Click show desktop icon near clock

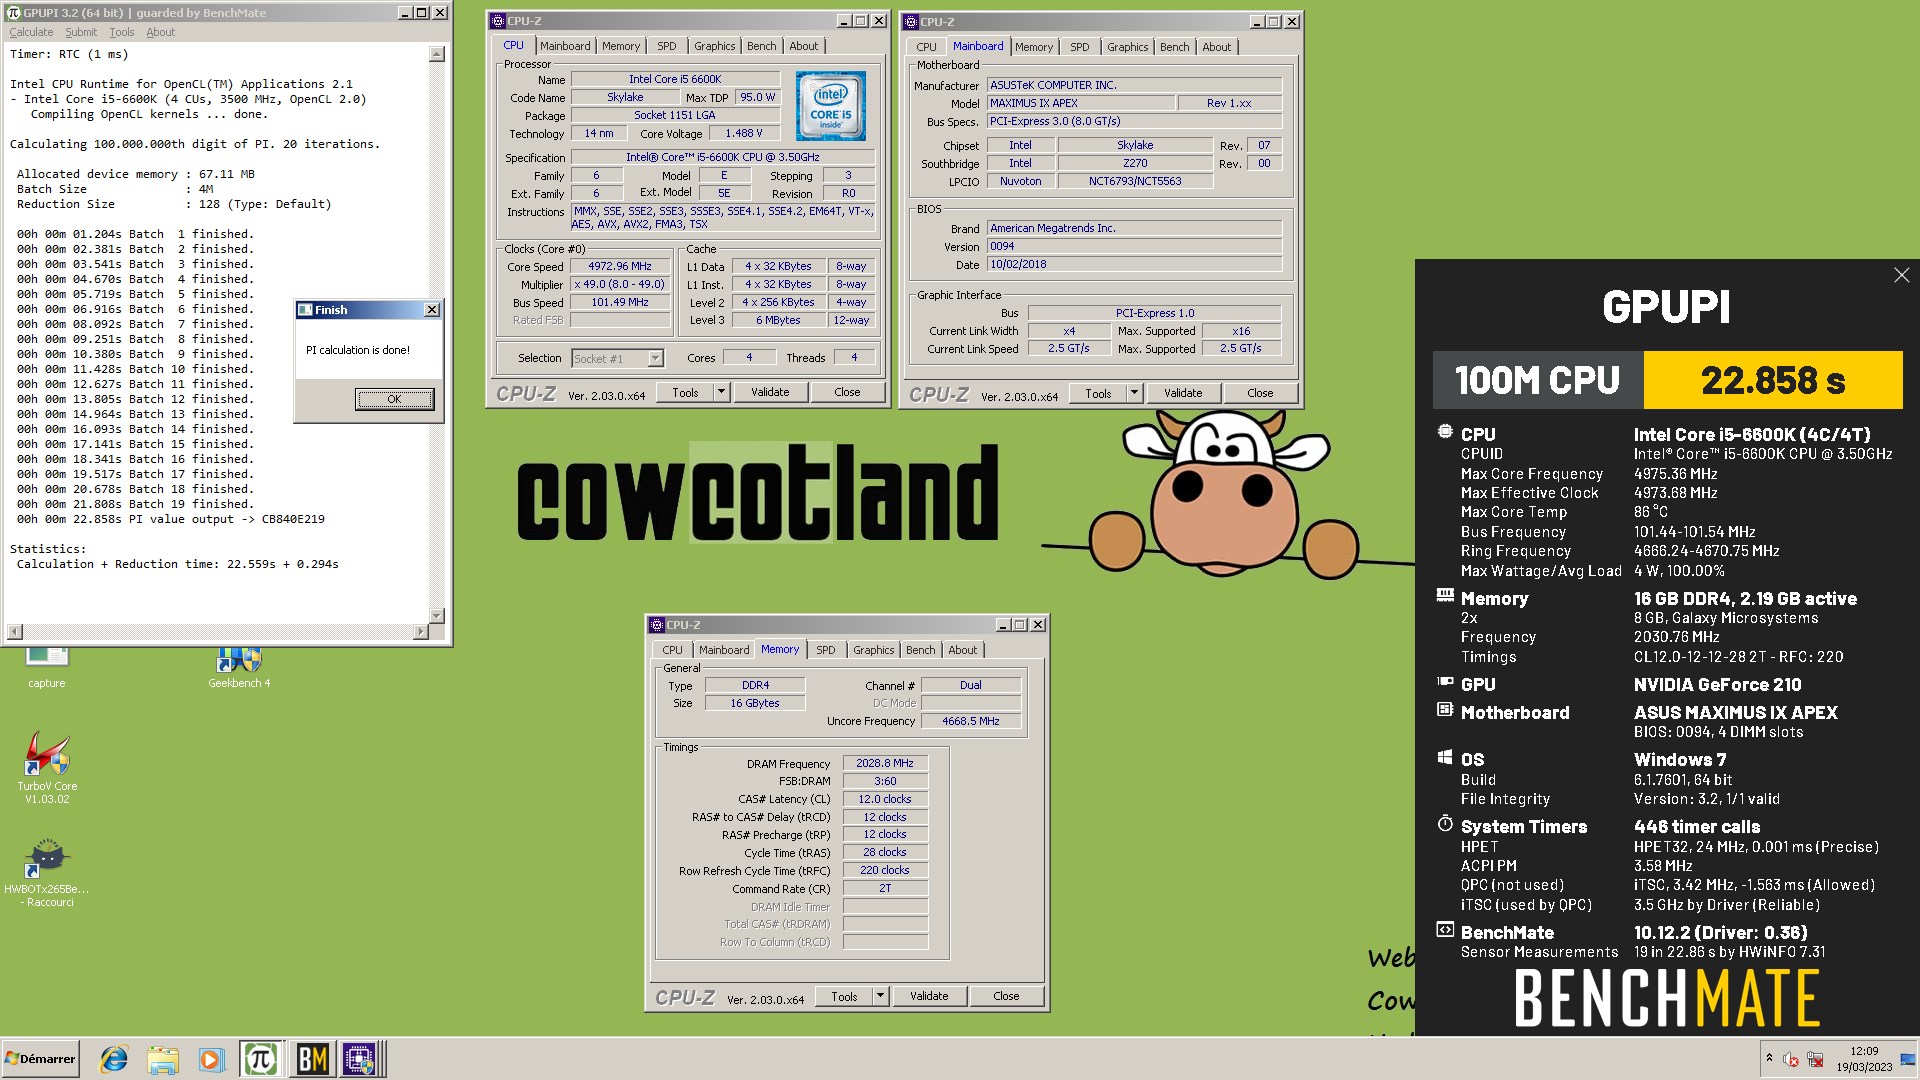pyautogui.click(x=1907, y=1059)
